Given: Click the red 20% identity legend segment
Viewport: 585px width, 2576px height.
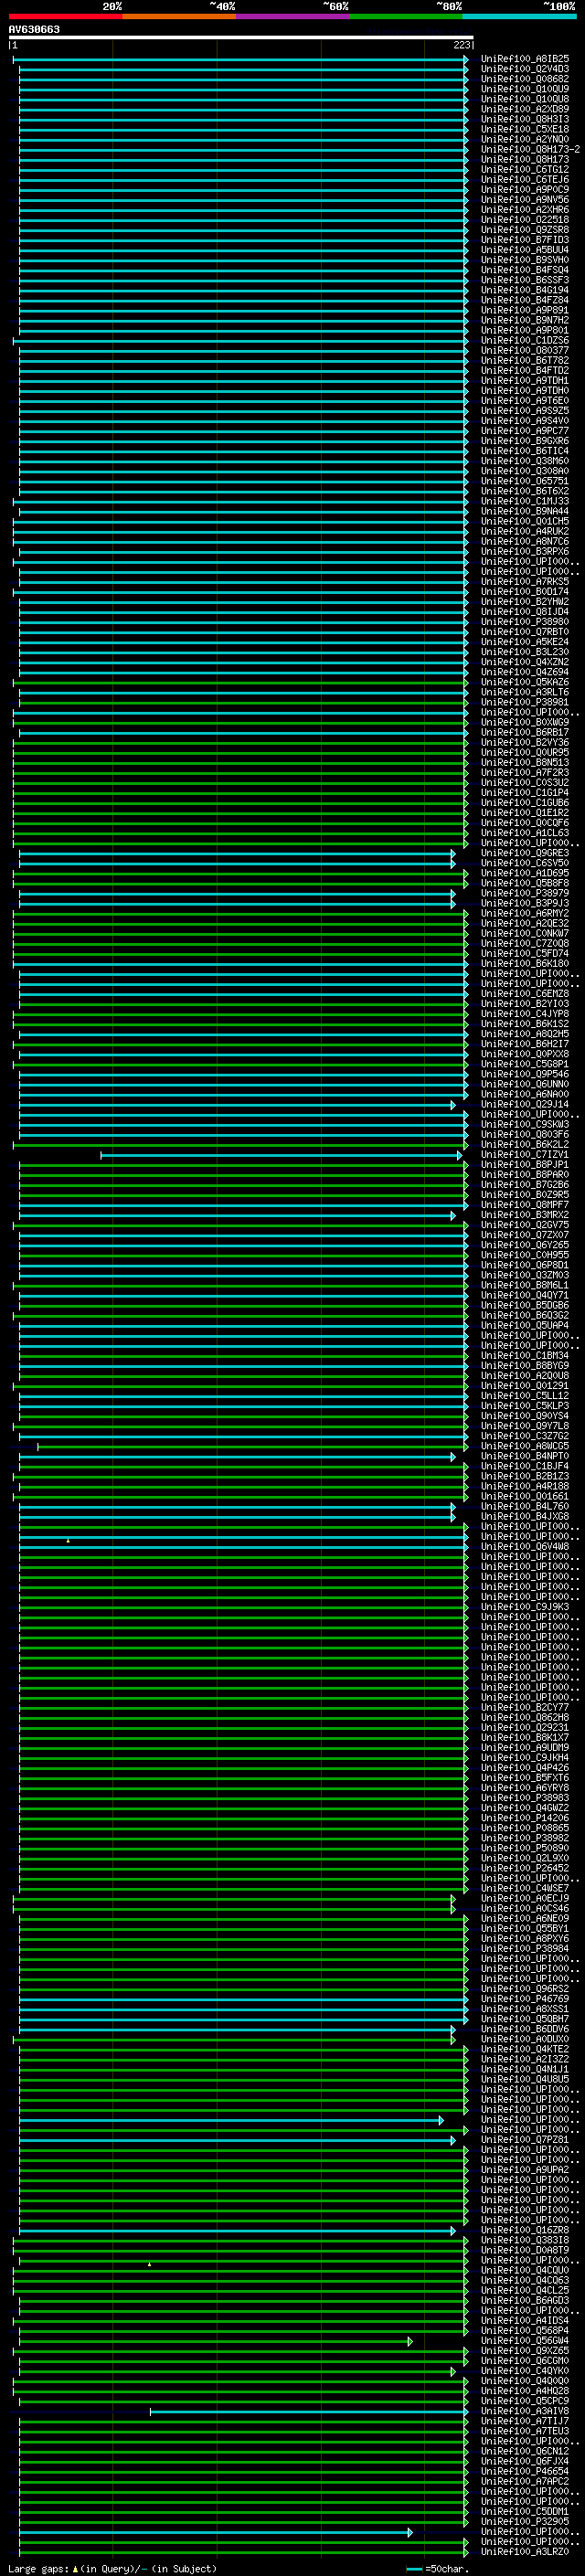Looking at the screenshot, I should click(65, 16).
